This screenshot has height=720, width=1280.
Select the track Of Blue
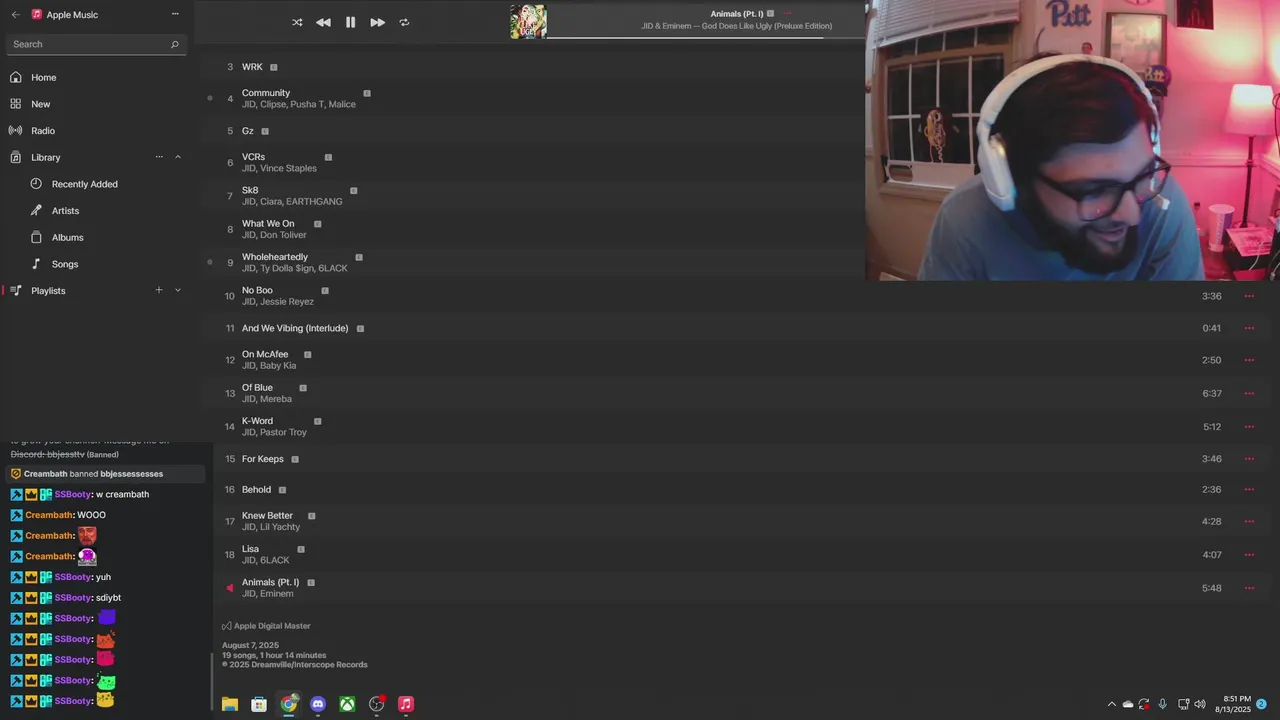tap(257, 388)
